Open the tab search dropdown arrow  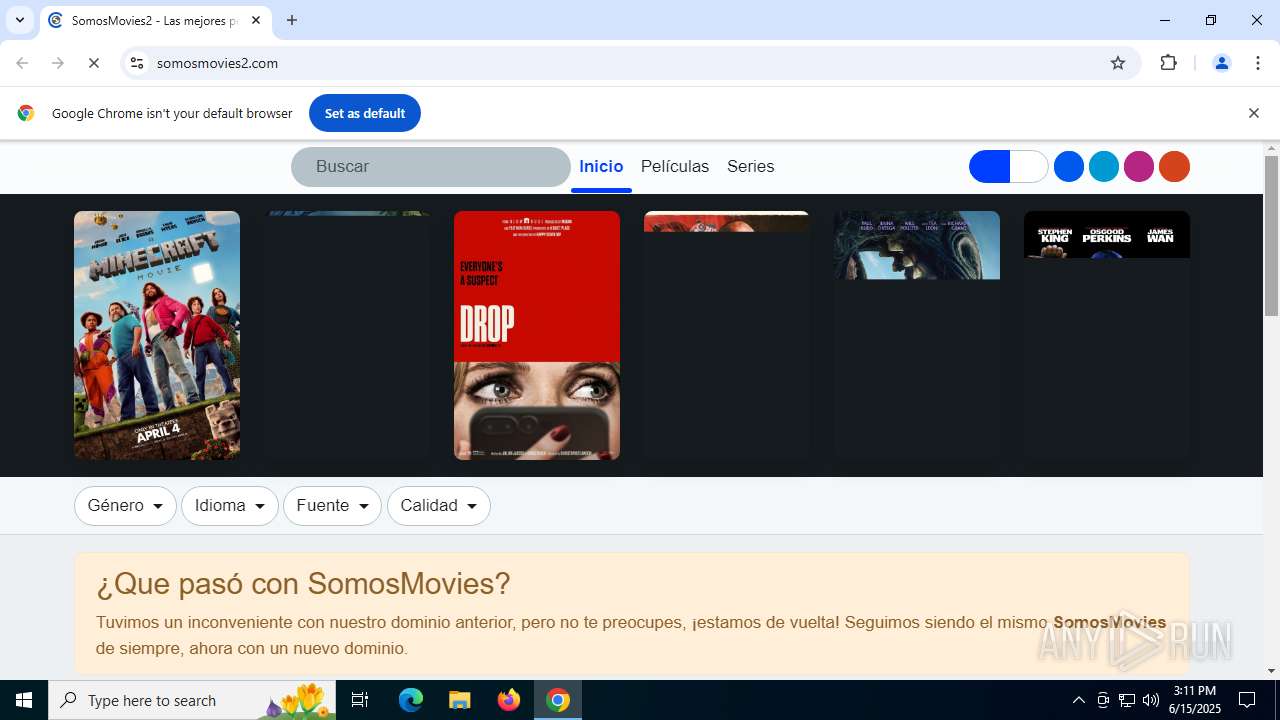(x=19, y=20)
